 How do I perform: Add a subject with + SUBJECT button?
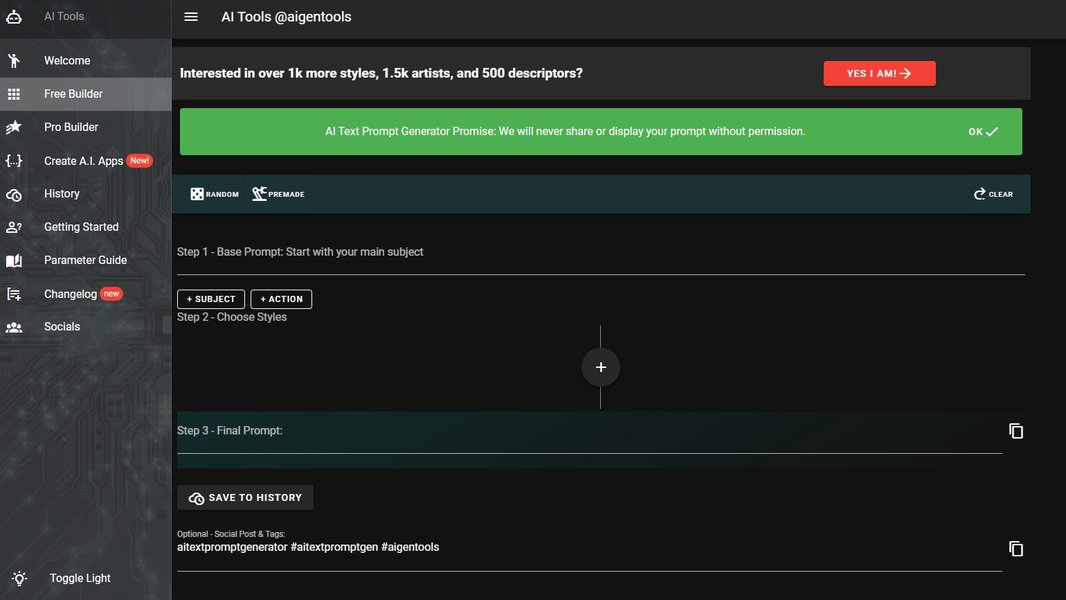211,299
